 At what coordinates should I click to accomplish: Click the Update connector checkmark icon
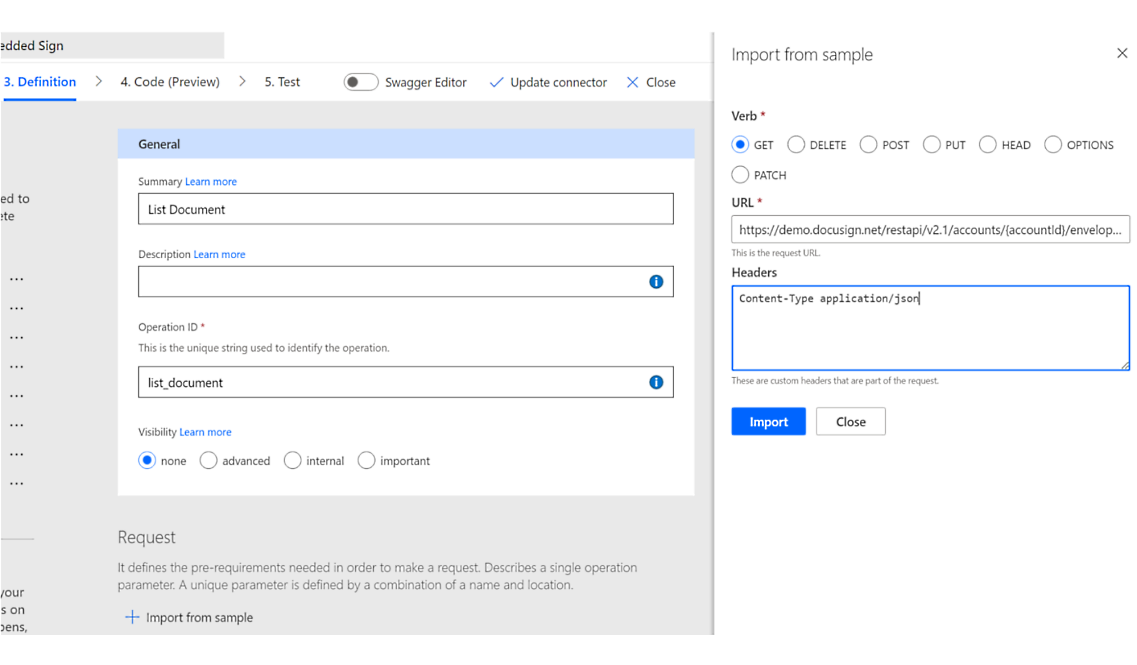pyautogui.click(x=497, y=82)
